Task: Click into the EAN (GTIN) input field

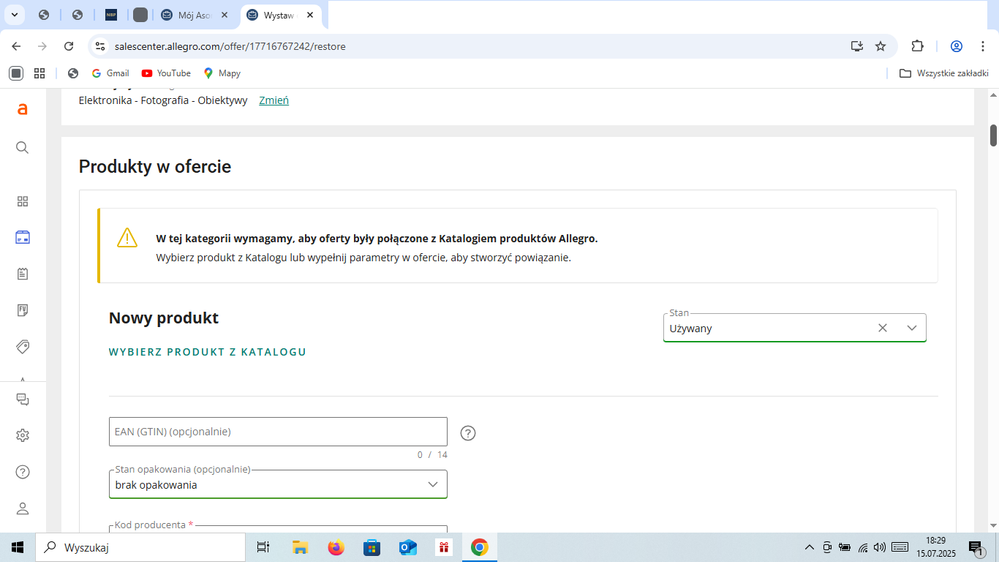Action: point(278,432)
